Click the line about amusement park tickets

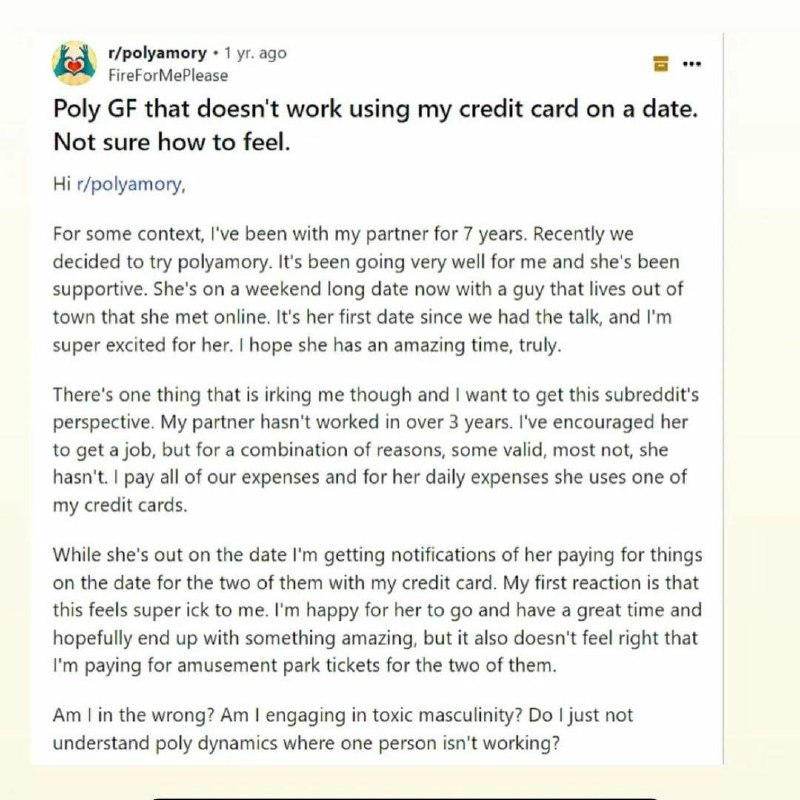305,665
